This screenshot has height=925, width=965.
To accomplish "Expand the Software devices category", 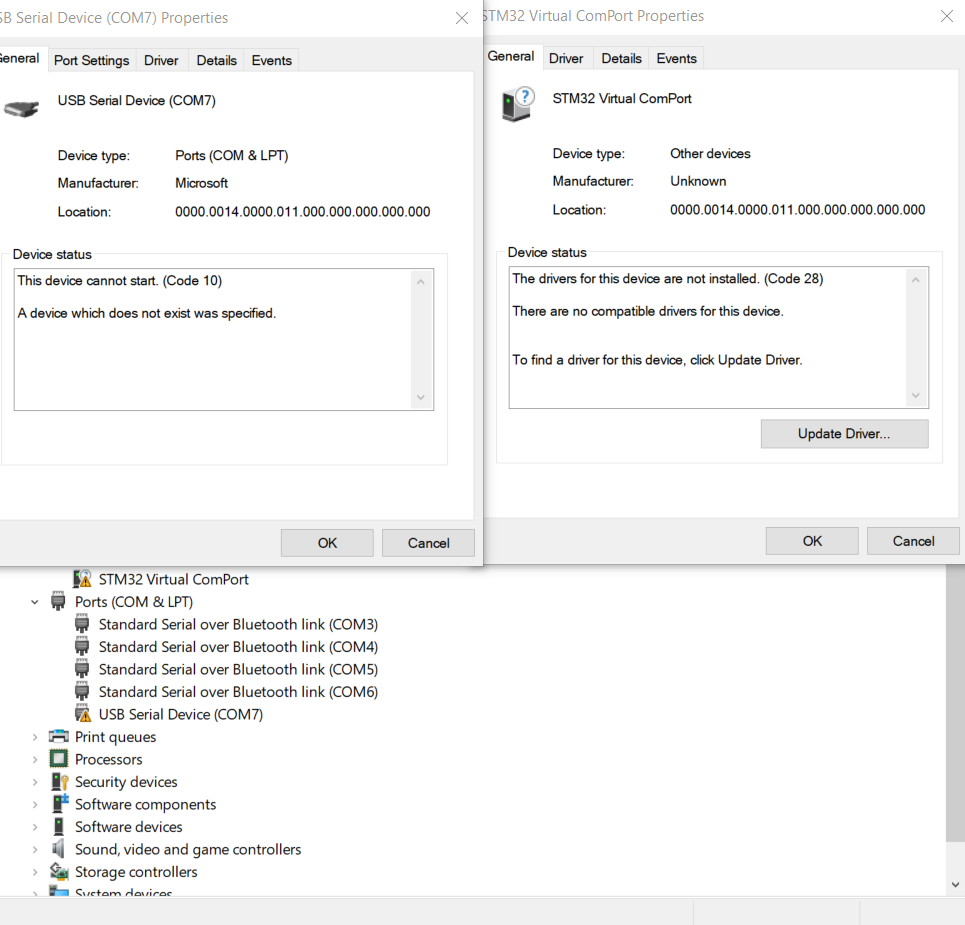I will pos(34,827).
